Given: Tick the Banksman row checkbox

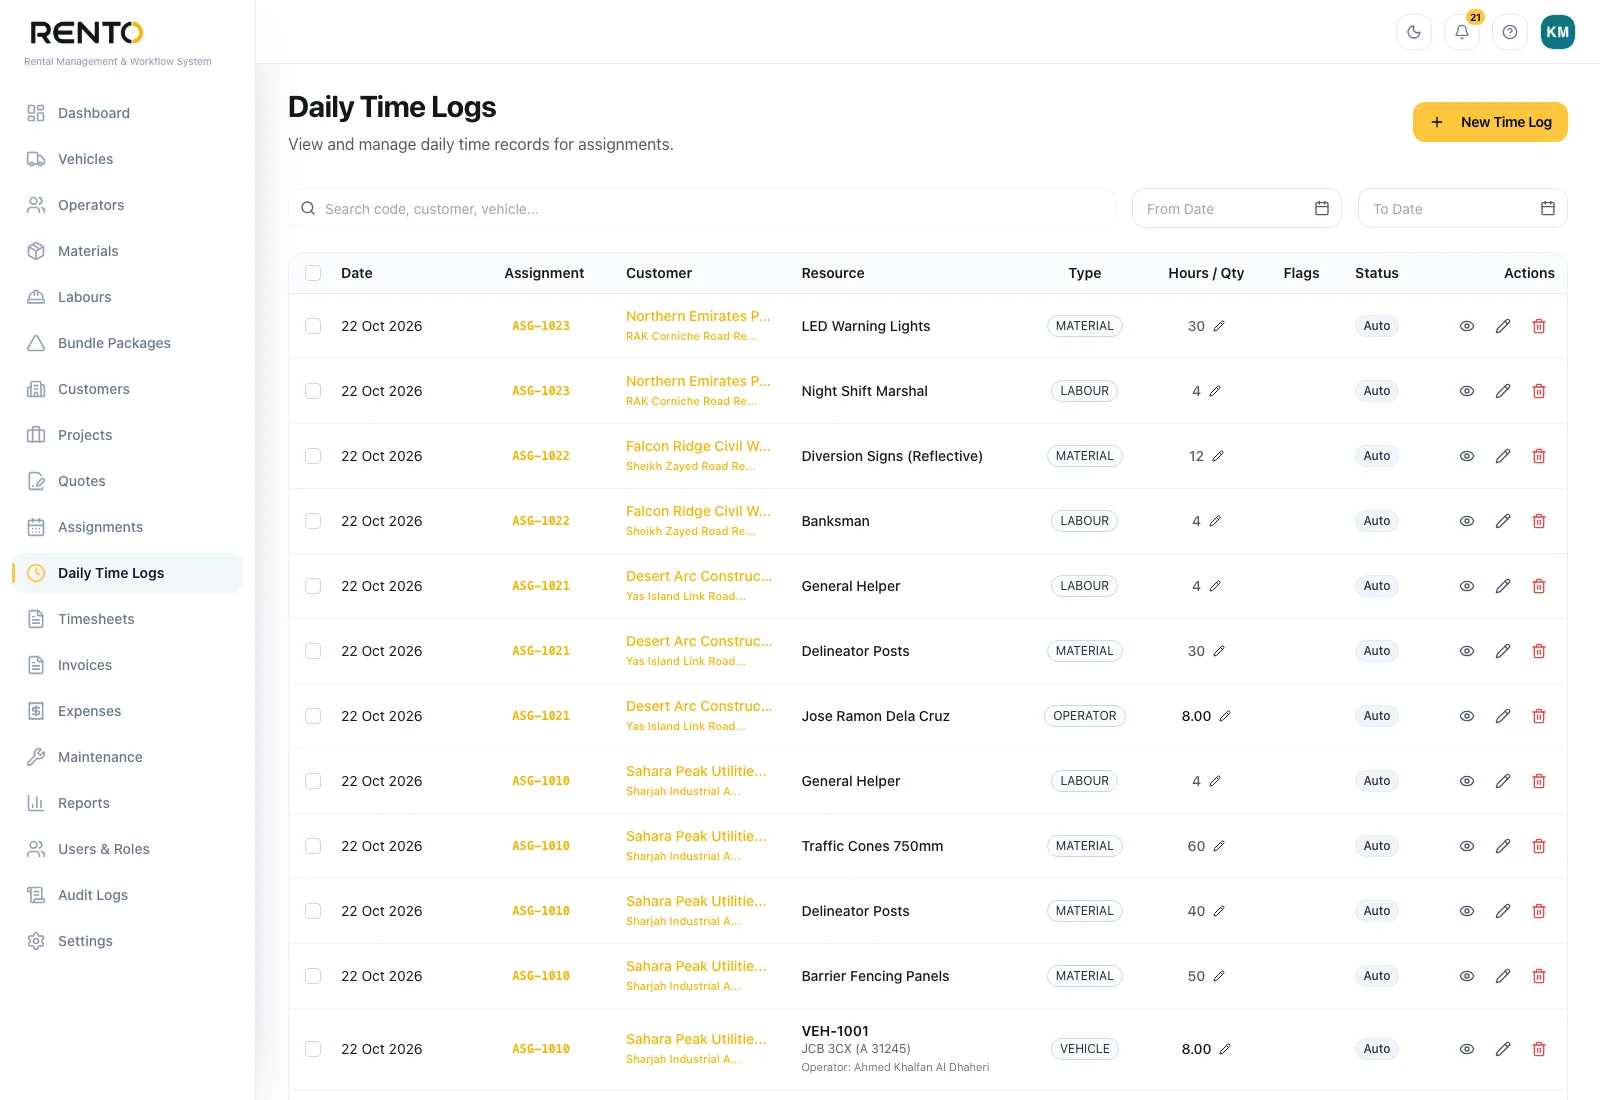Looking at the screenshot, I should tap(313, 521).
